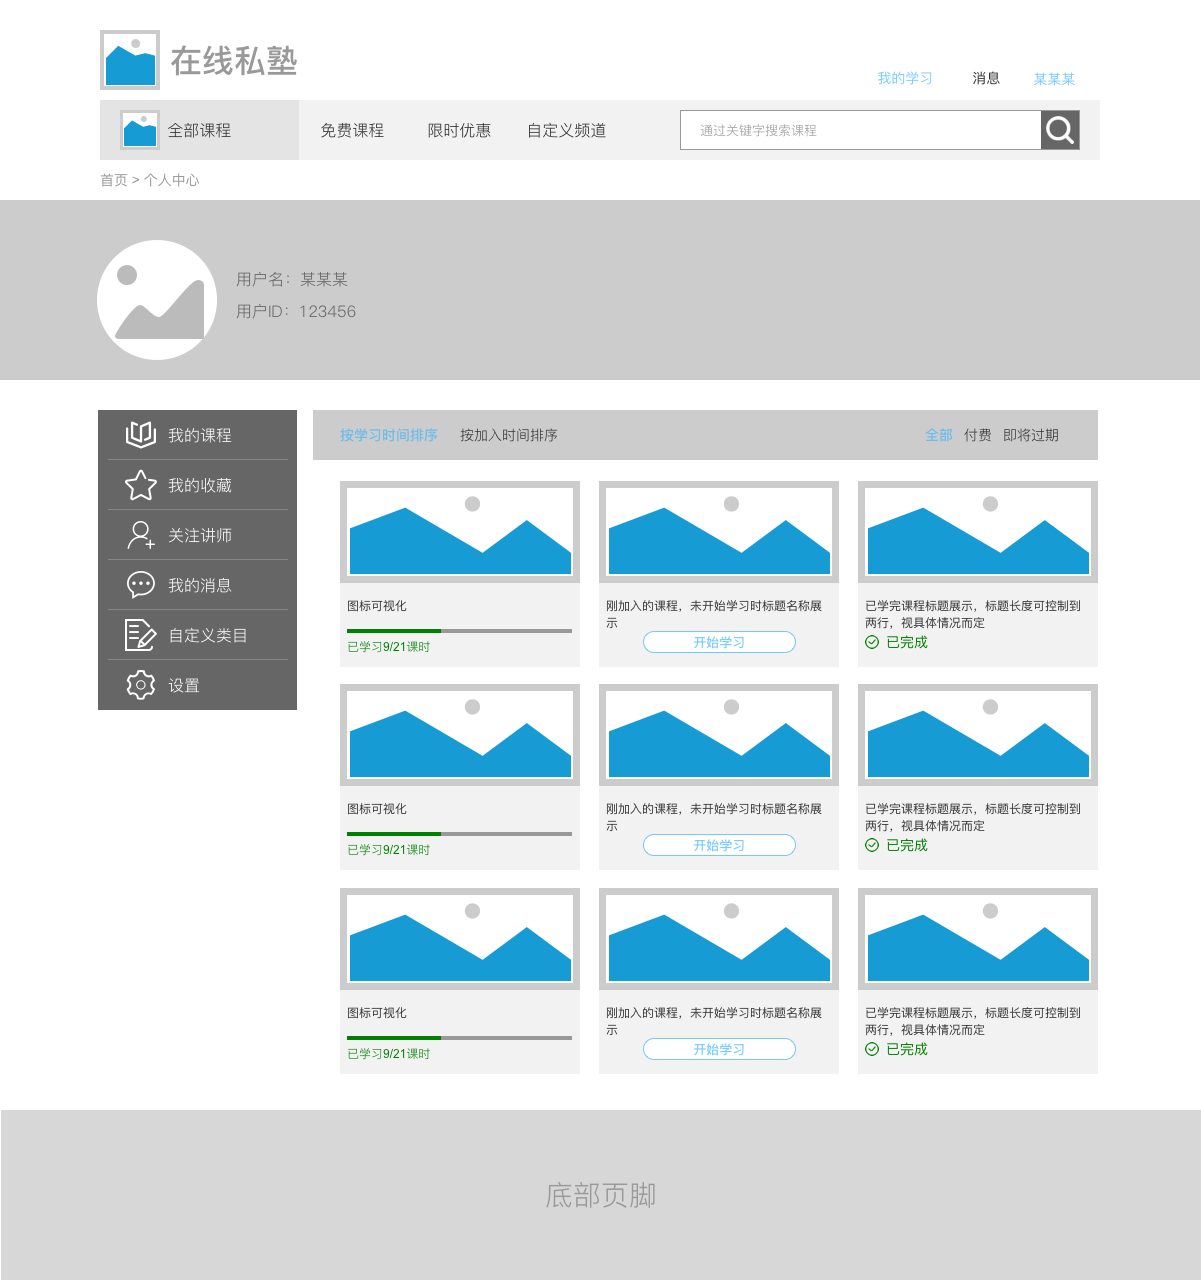This screenshot has height=1280, width=1201.
Task: Select the 限时优惠 navigation item
Action: [x=459, y=130]
